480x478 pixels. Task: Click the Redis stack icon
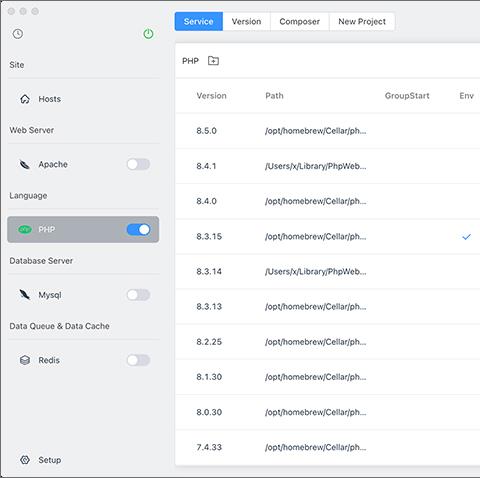coord(25,360)
